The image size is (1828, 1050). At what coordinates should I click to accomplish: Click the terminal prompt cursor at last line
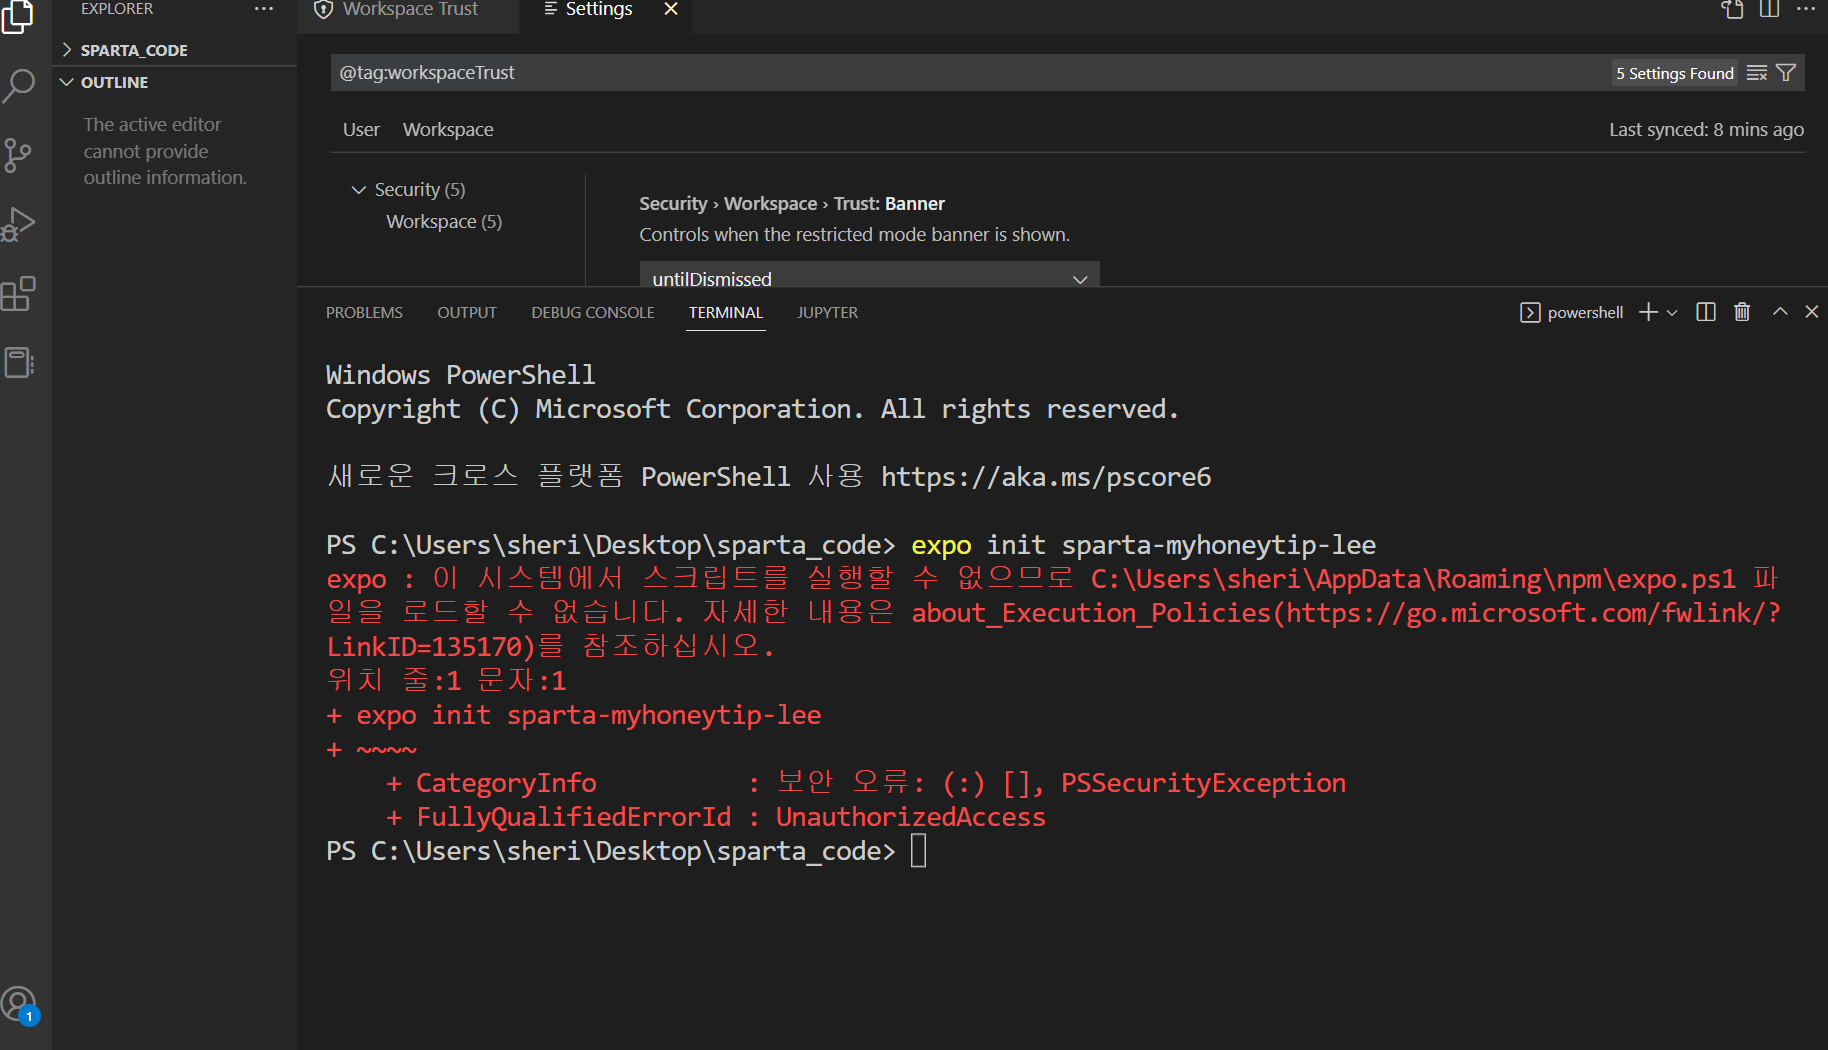(x=919, y=851)
